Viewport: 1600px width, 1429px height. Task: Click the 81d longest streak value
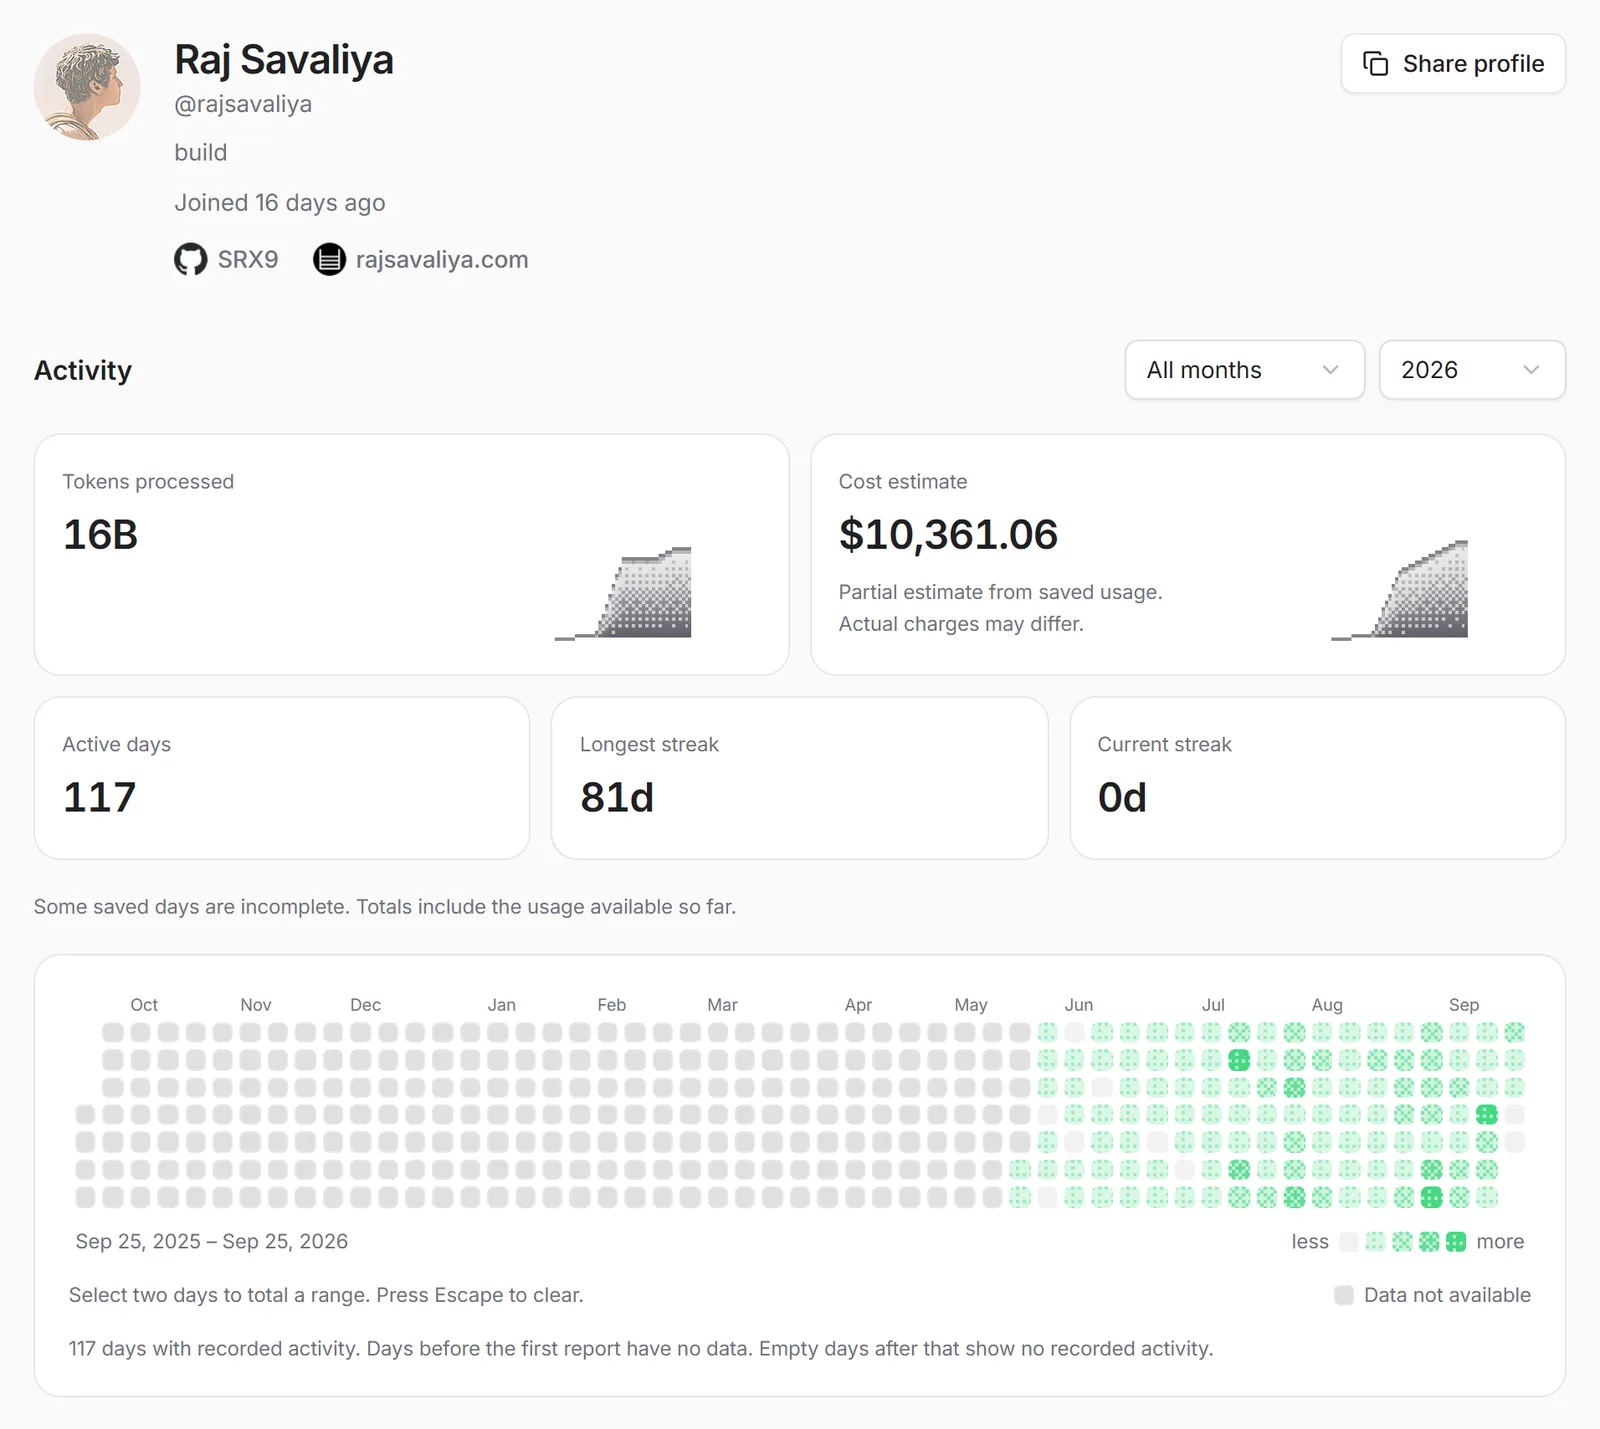[617, 798]
